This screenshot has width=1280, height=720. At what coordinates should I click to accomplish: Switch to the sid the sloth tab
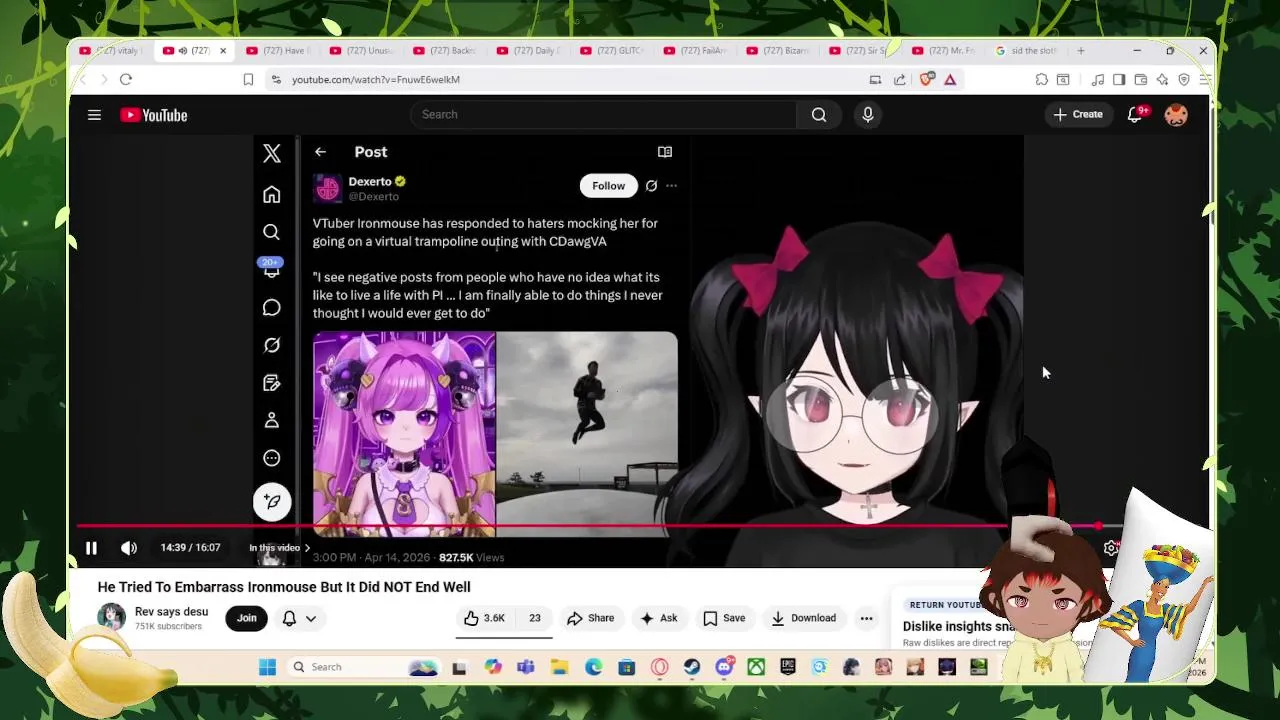pyautogui.click(x=1028, y=51)
